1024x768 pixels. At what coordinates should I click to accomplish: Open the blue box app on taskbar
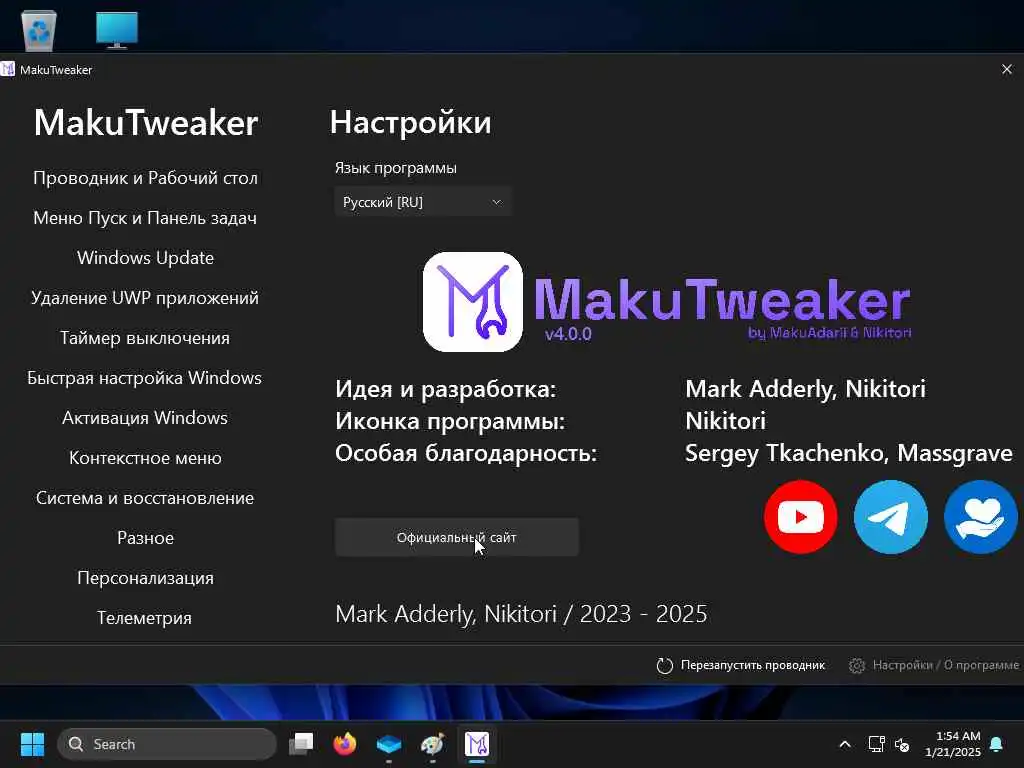tap(389, 744)
